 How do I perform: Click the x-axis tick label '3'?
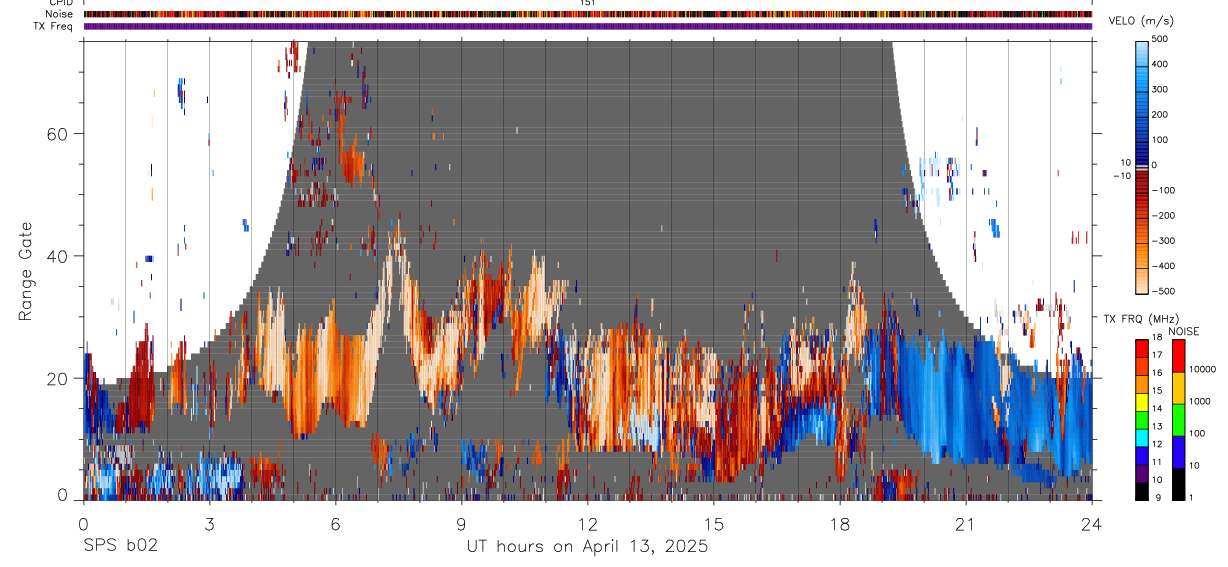[x=209, y=524]
